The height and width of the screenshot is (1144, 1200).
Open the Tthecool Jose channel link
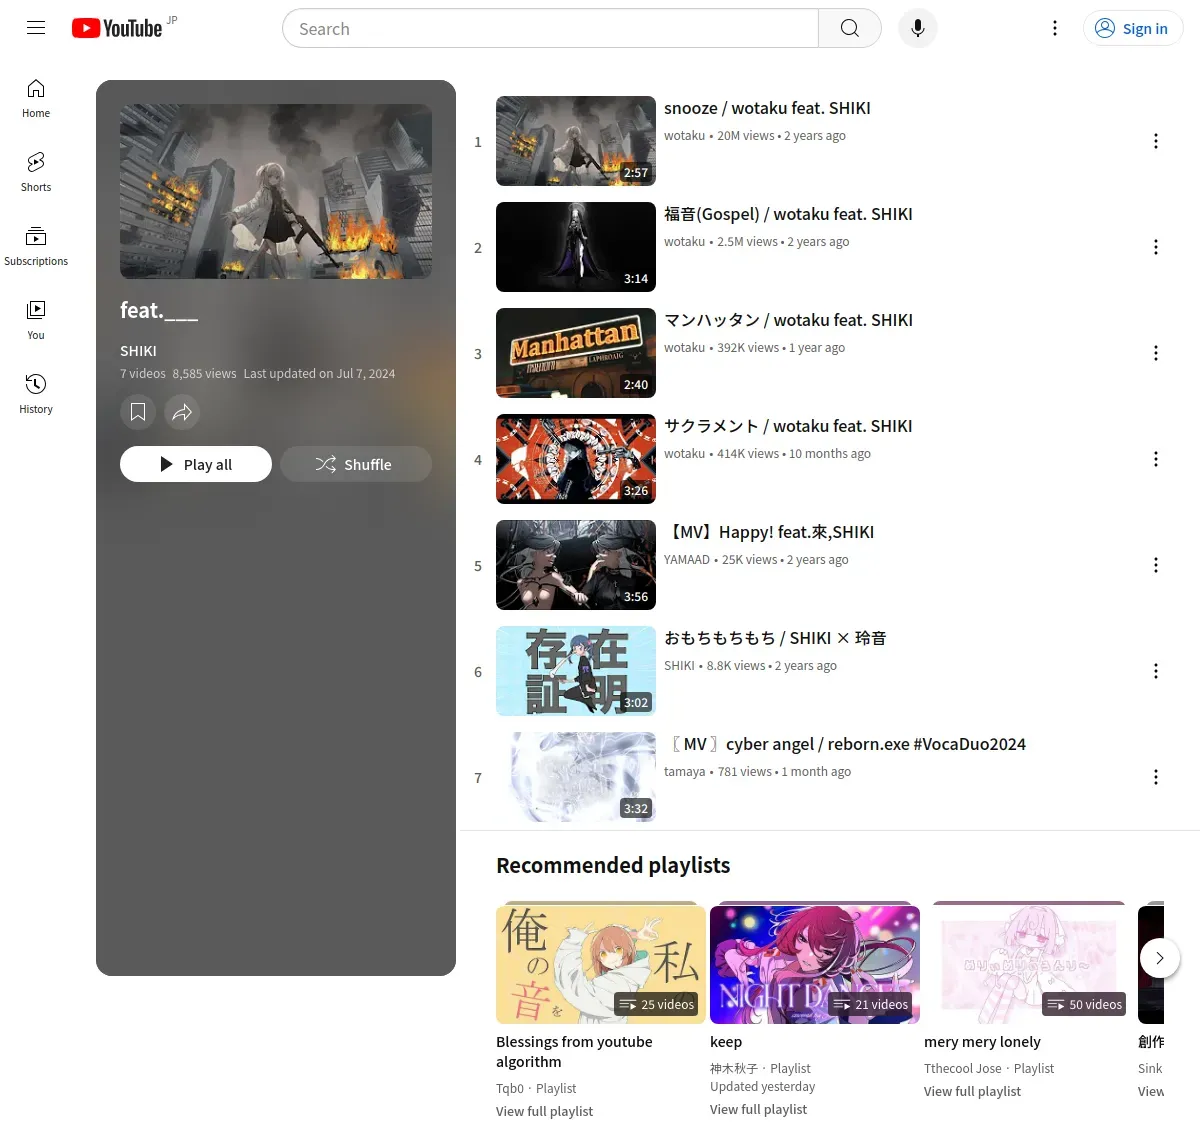click(x=963, y=1069)
